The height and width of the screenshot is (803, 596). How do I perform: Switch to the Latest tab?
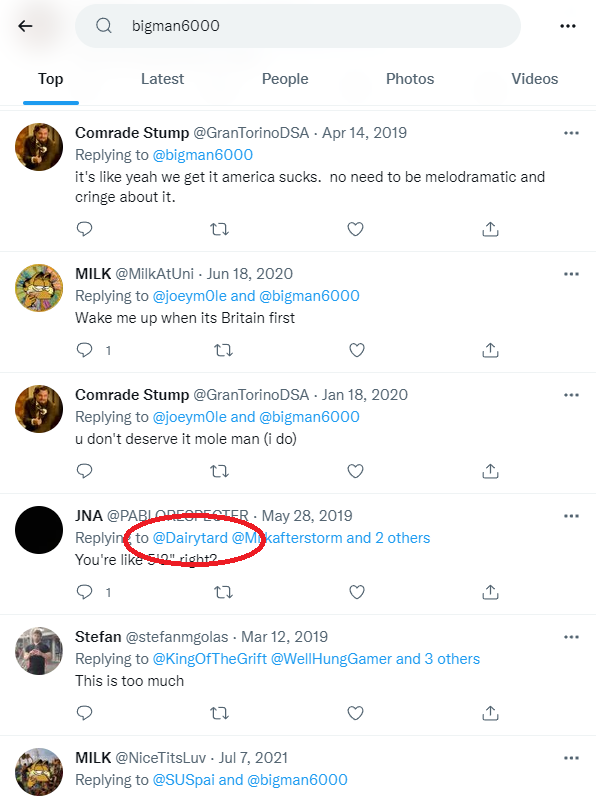pos(162,79)
